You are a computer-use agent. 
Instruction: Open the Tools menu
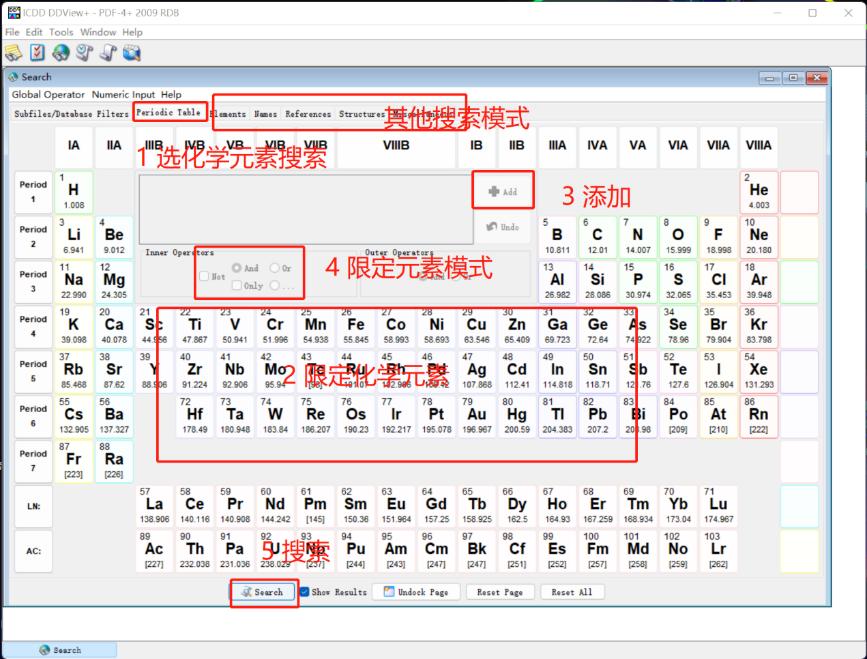point(61,31)
